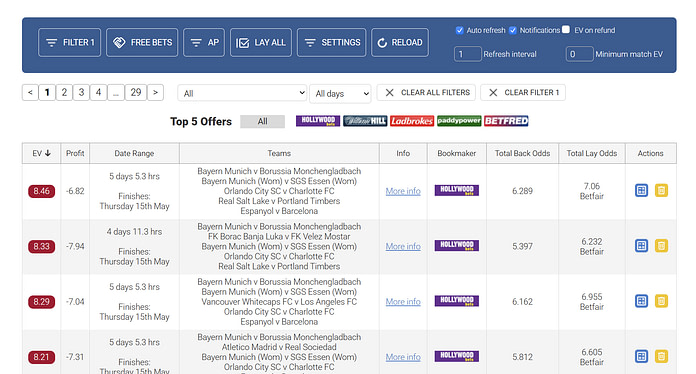696x374 pixels.
Task: Click Hollywoodbets logo in EV 8.29 row
Action: [456, 301]
